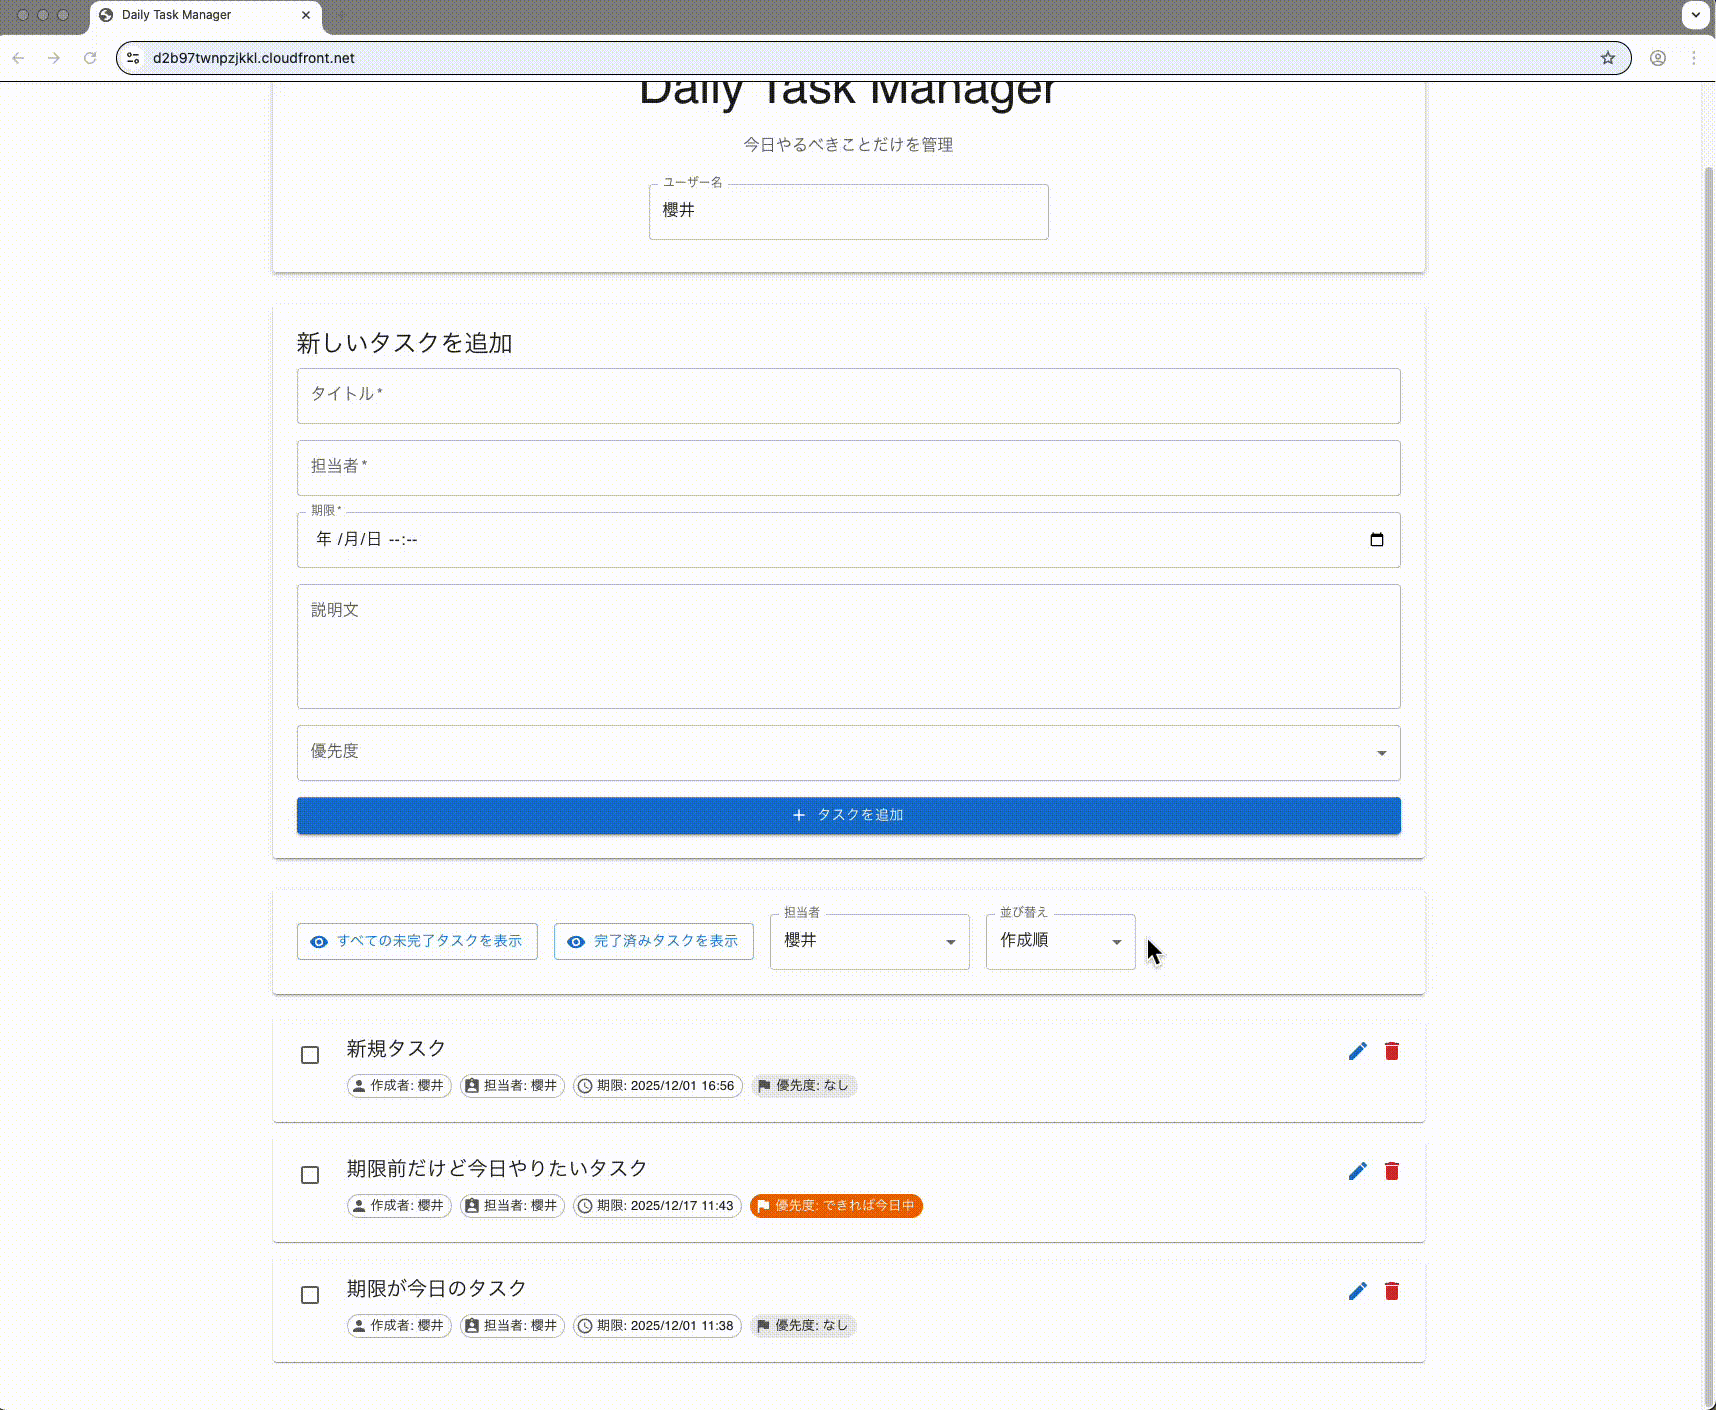Focus the タイトル input field

click(x=848, y=396)
